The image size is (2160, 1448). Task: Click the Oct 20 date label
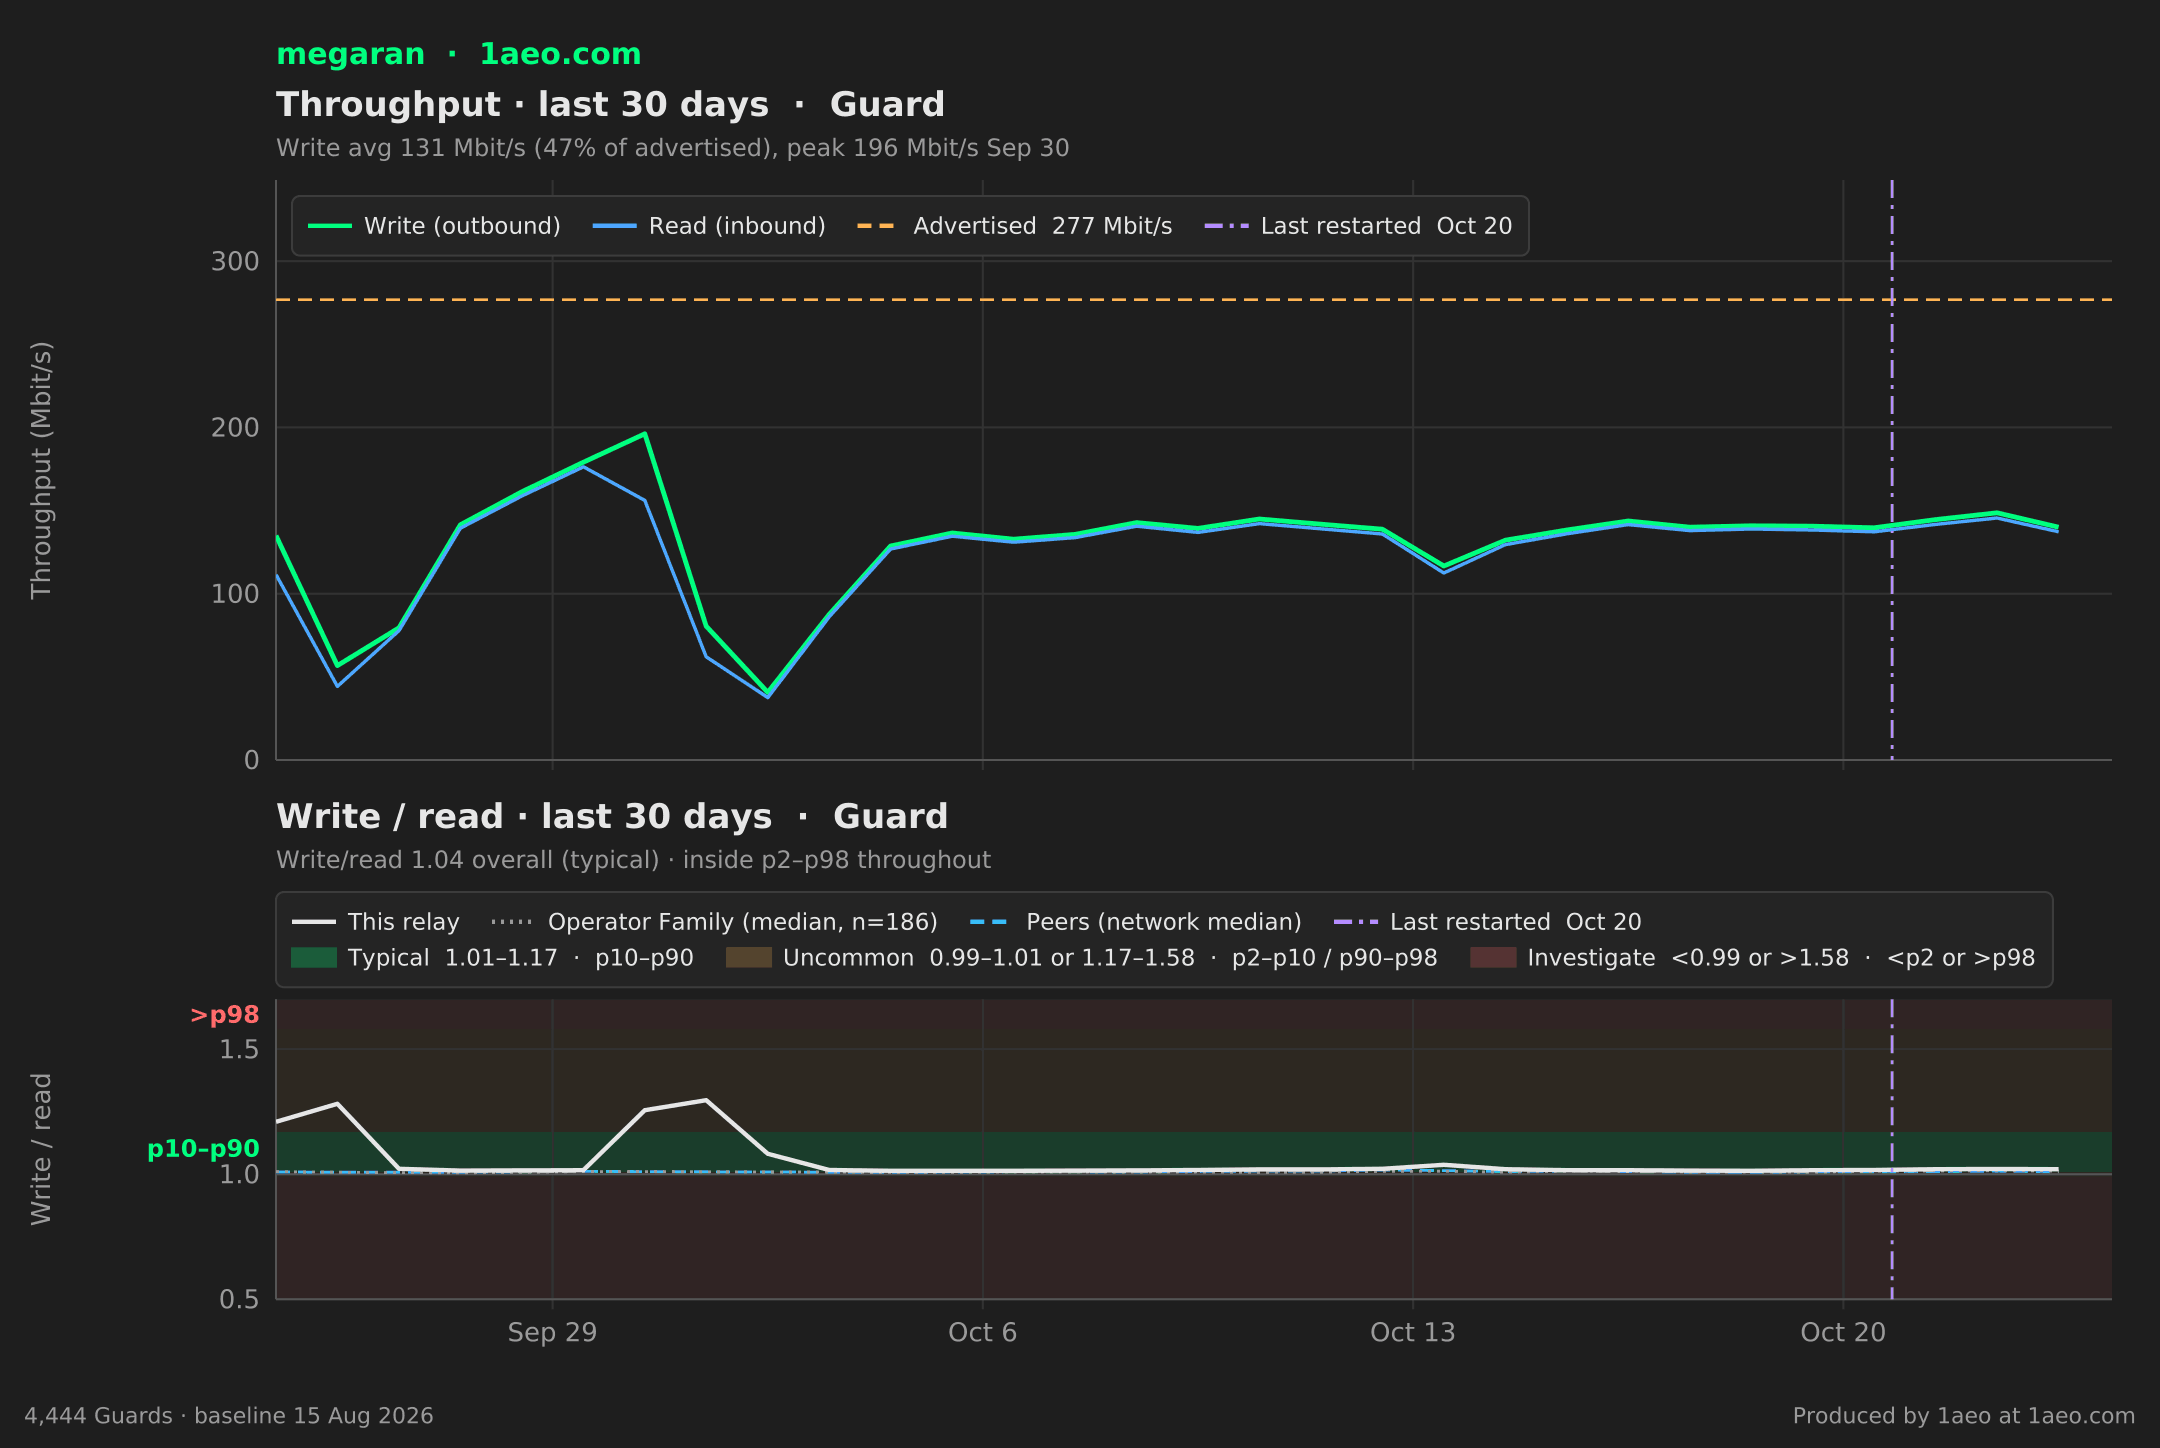pos(1843,1333)
